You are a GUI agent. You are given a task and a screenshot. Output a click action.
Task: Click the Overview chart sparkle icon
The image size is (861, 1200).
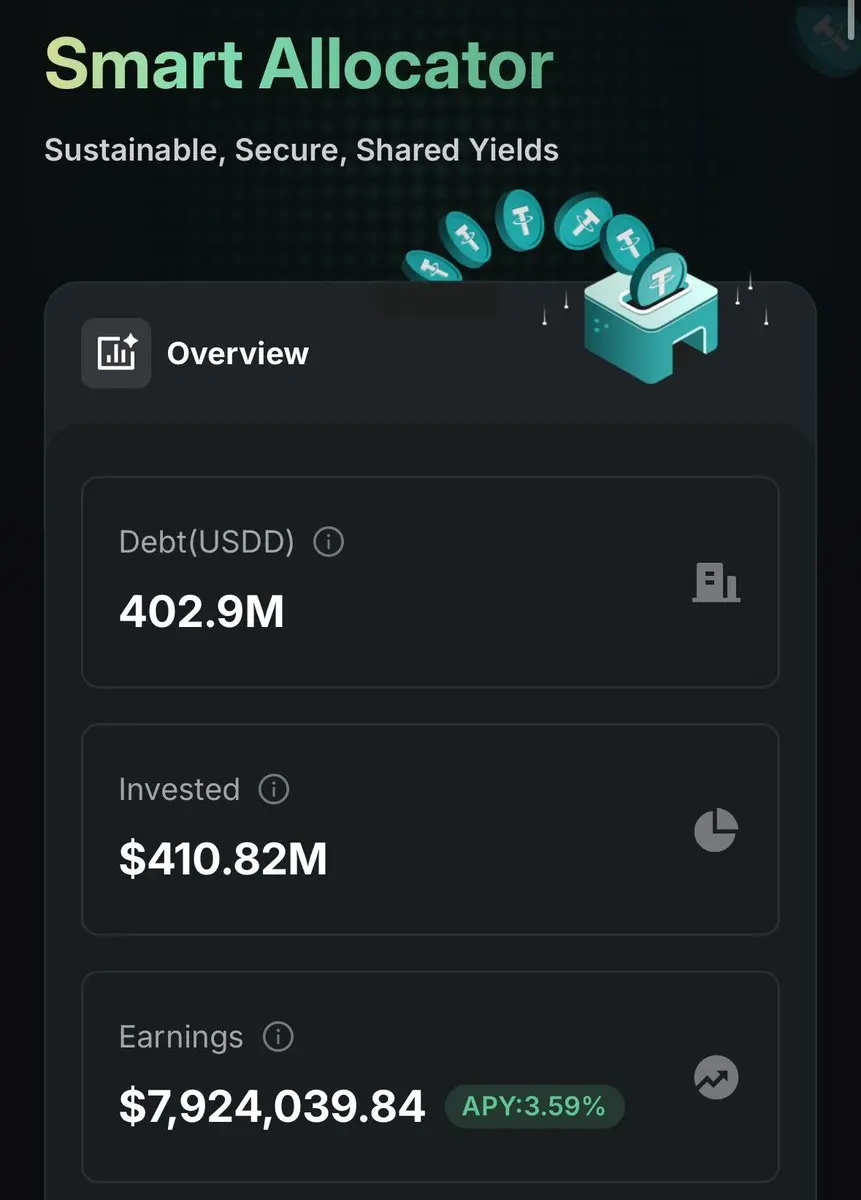[116, 353]
